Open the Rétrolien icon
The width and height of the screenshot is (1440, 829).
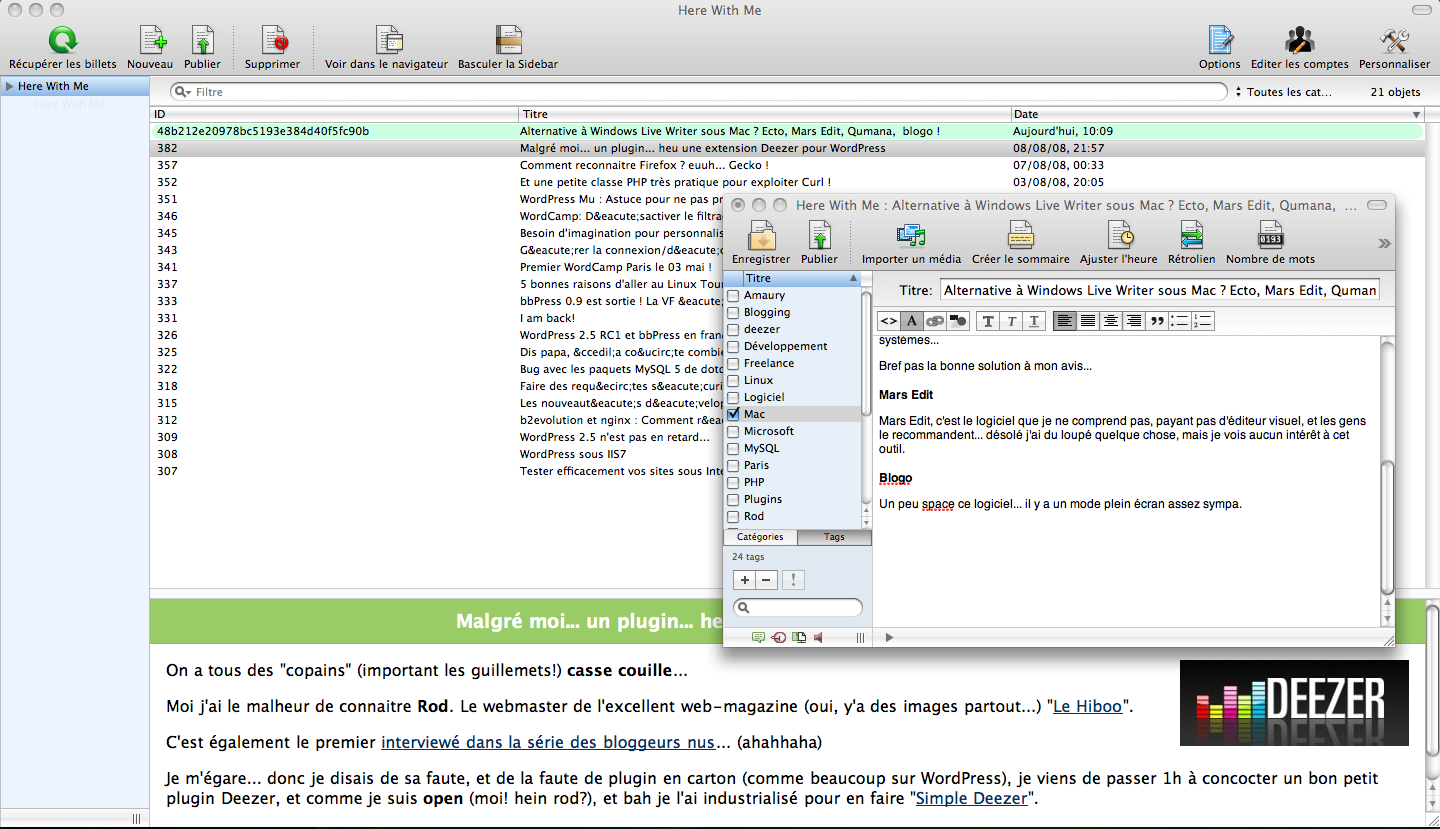1192,235
